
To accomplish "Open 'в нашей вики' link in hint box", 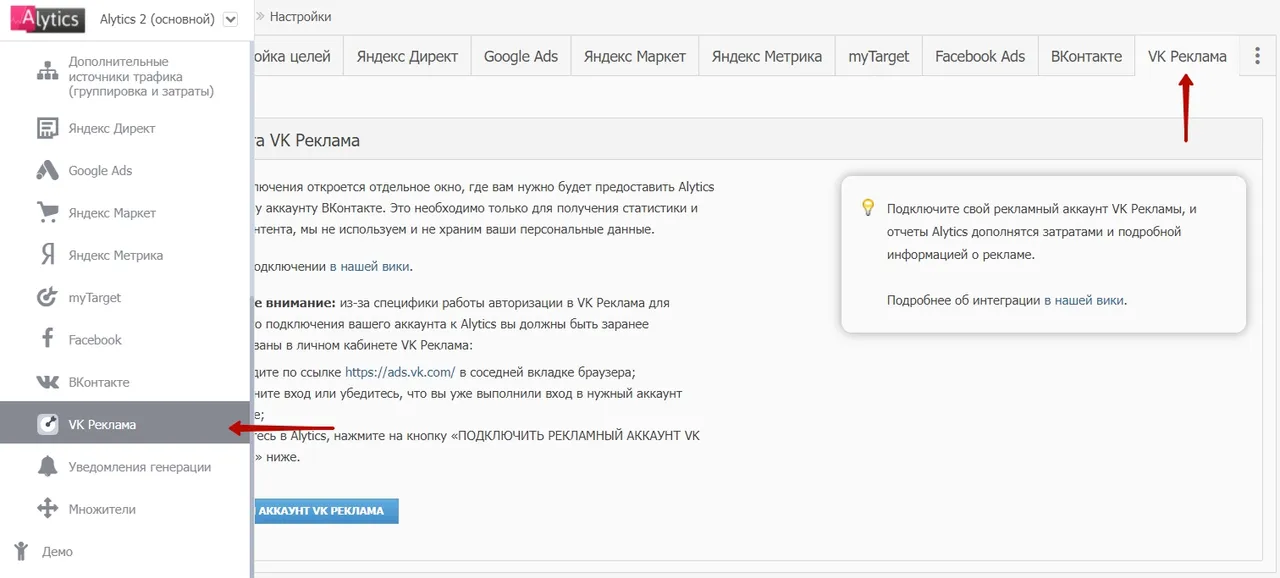I will (x=1084, y=300).
